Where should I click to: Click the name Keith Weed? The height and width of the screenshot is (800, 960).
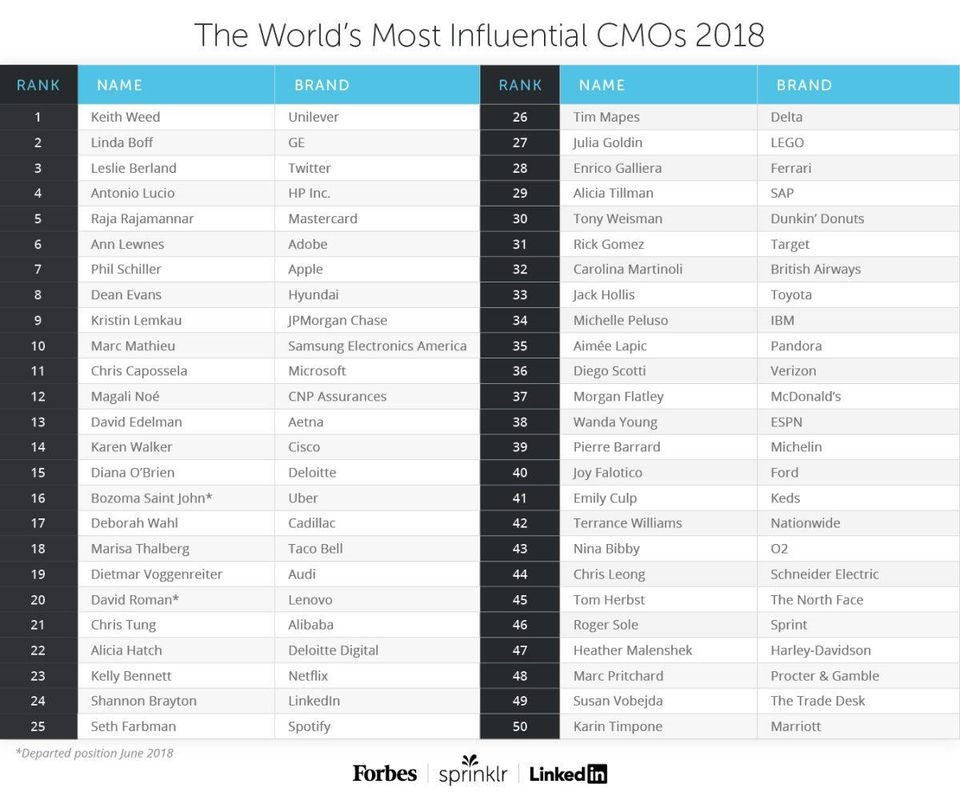coord(126,117)
